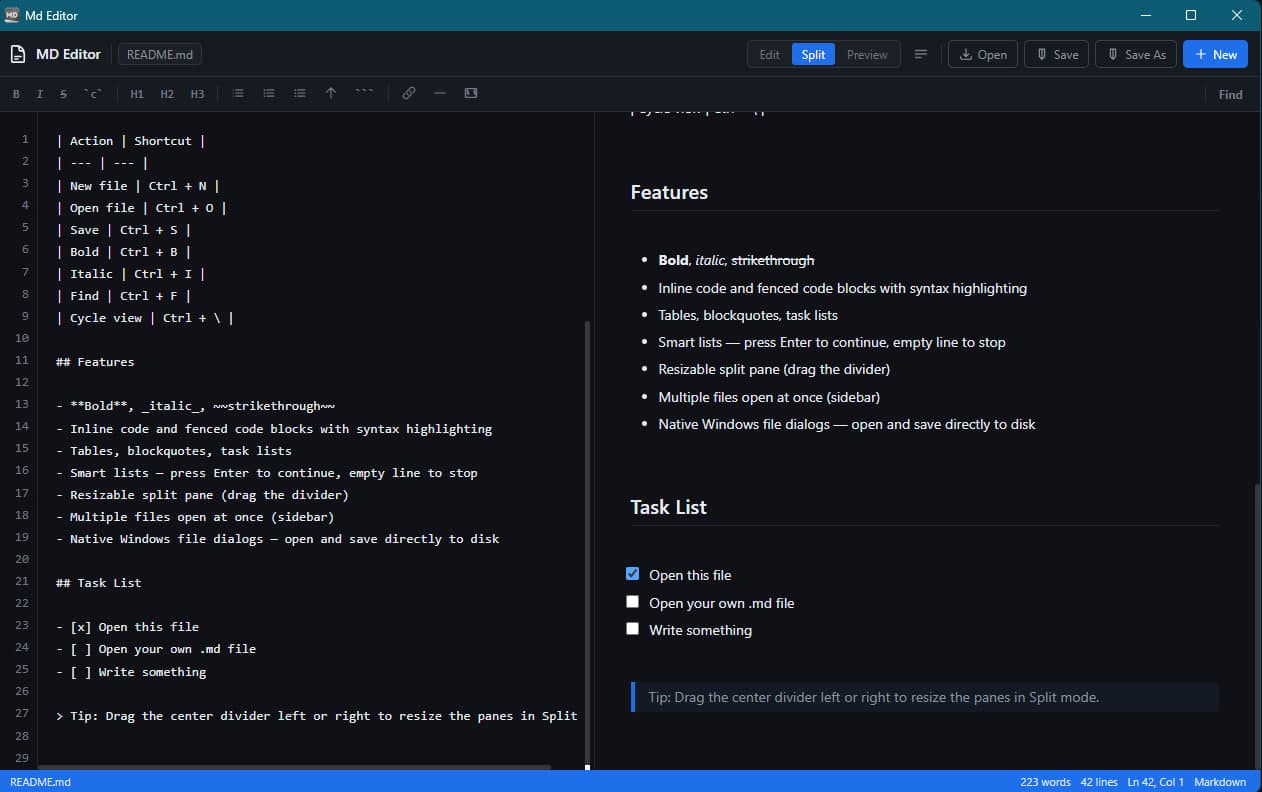Toggle bold formatting in the toolbar
Viewport: 1262px width, 792px height.
click(16, 94)
